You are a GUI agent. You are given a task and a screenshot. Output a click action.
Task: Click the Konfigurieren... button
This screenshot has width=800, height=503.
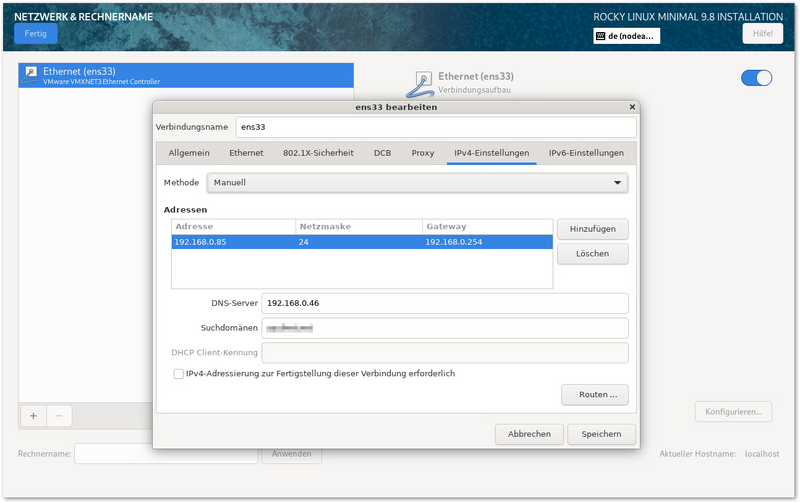pos(733,412)
